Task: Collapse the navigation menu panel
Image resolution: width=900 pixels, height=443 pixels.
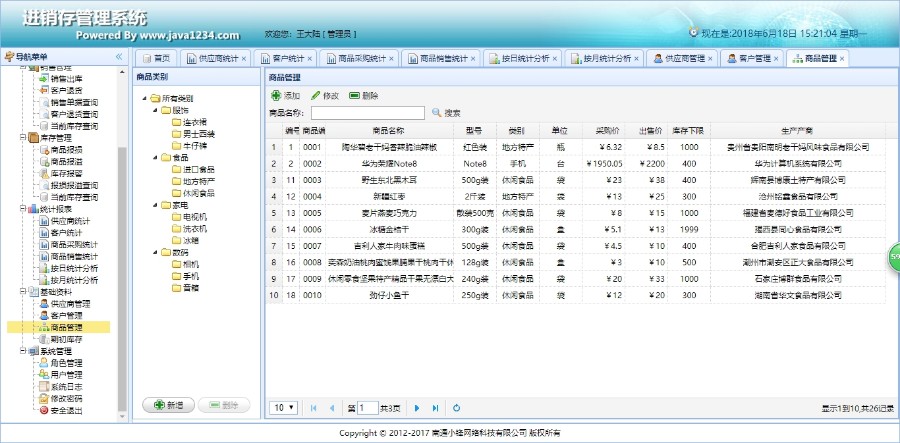Action: pyautogui.click(x=119, y=57)
